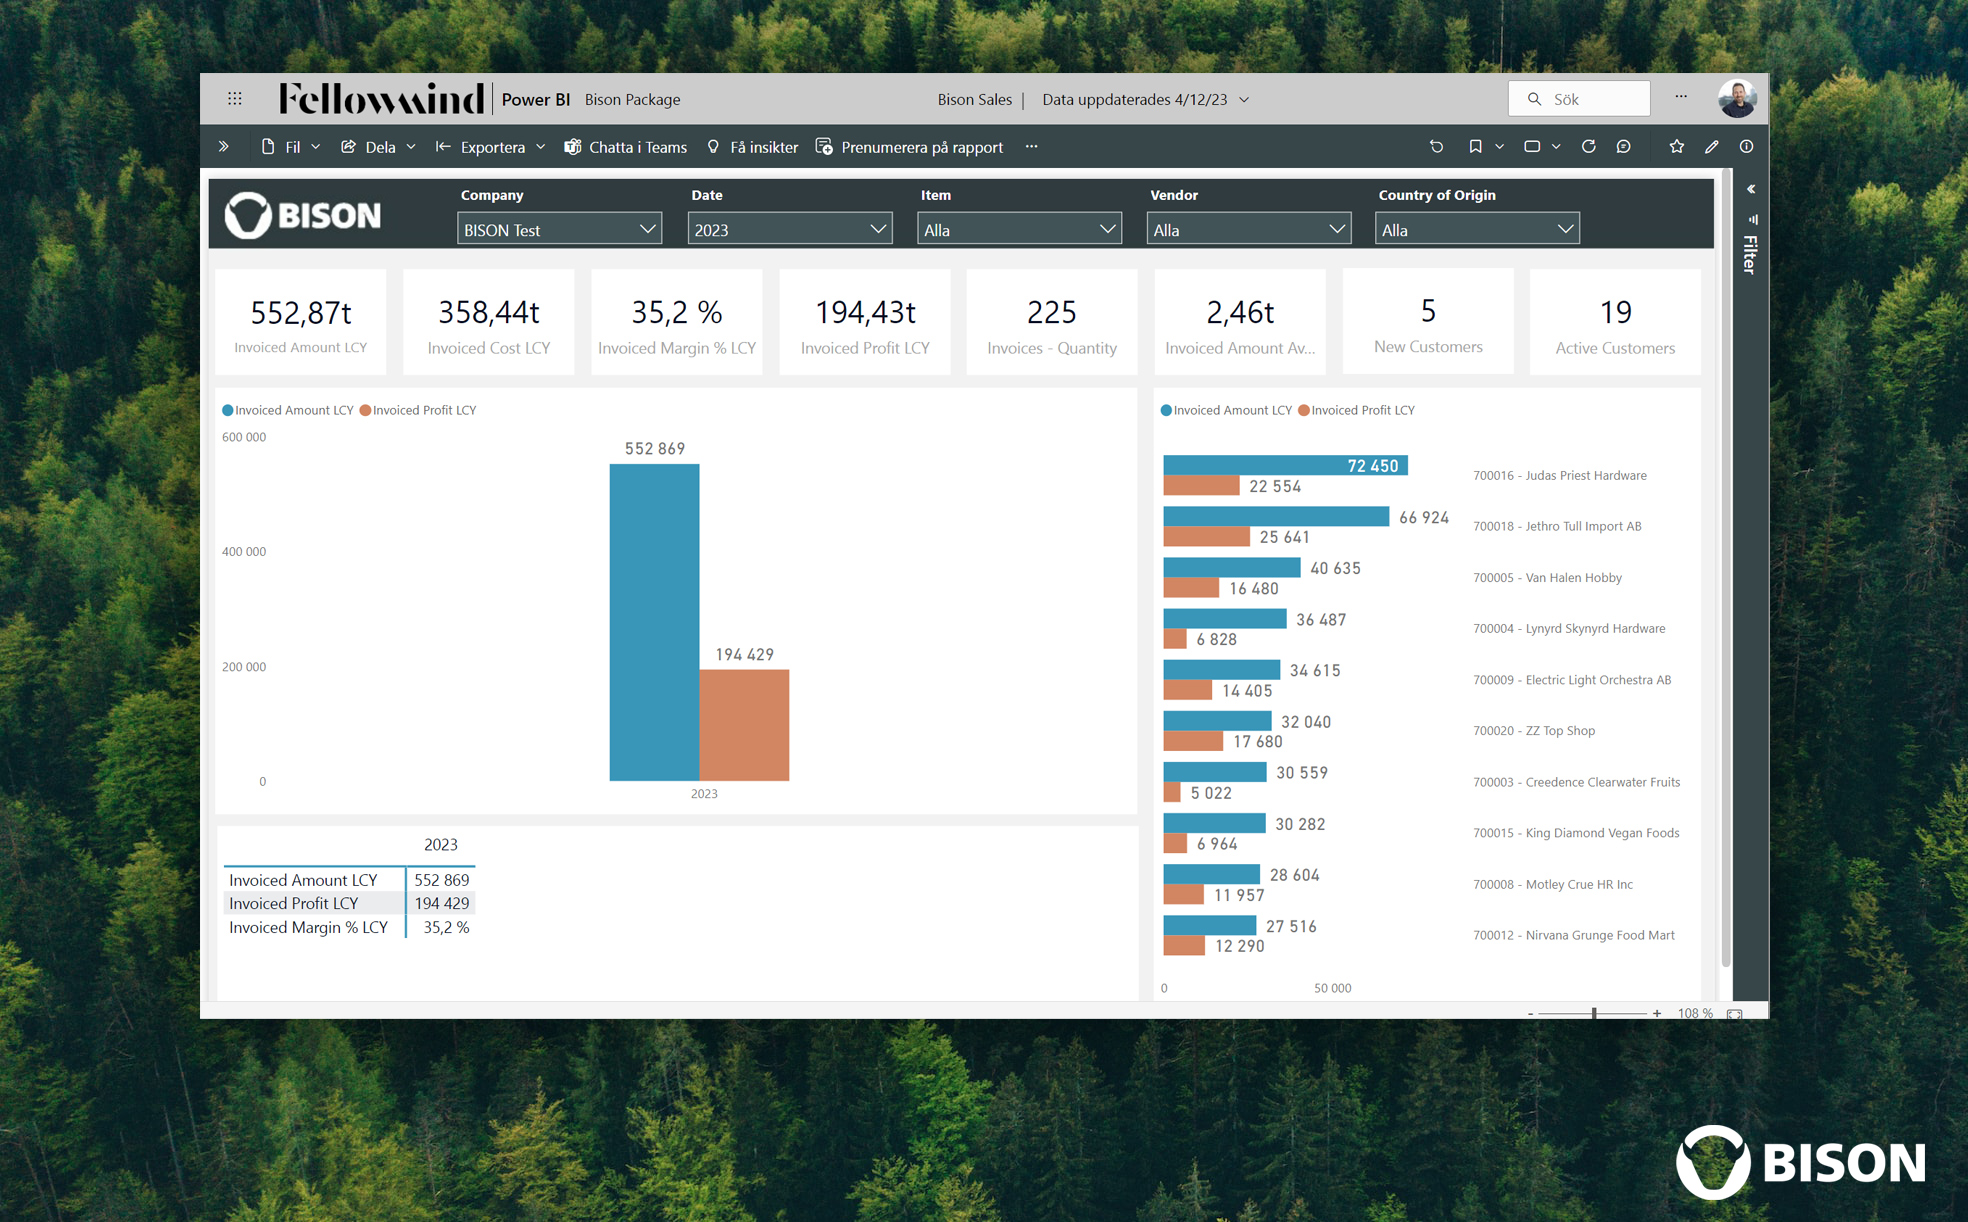Click column chart Invoiced Profit LCY legend dot
The height and width of the screenshot is (1222, 1968).
click(366, 410)
